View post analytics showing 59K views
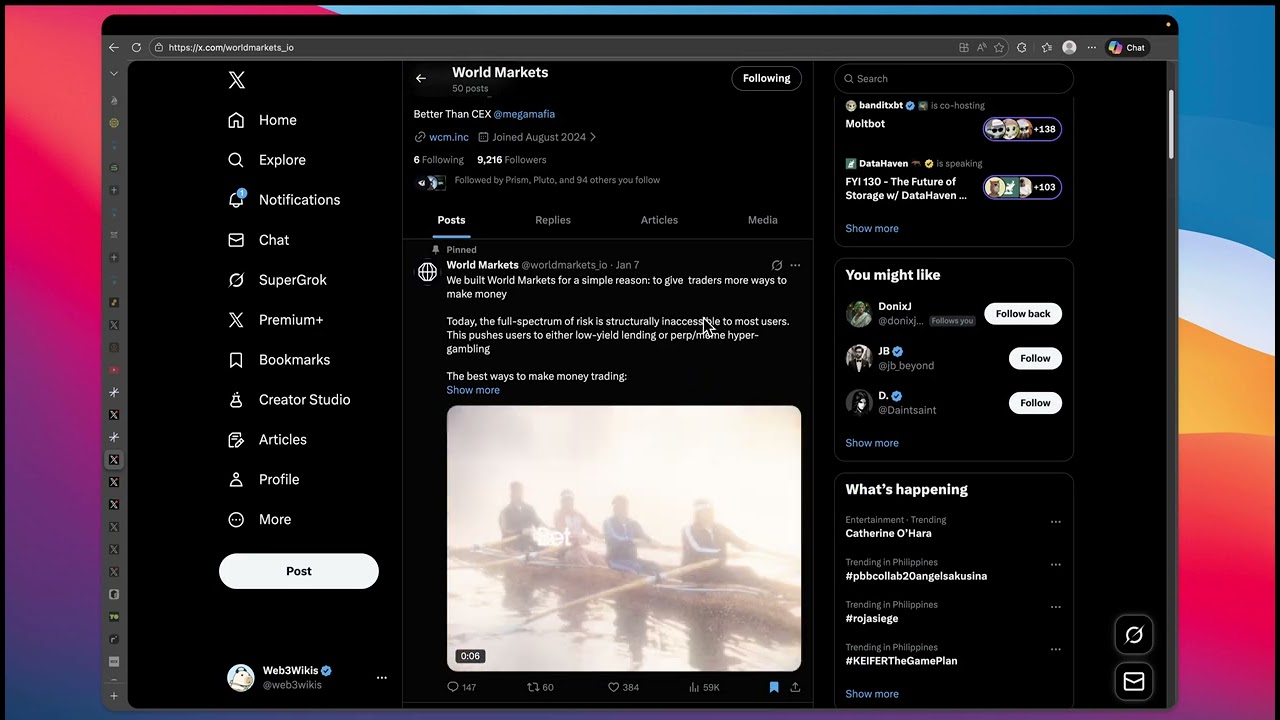The width and height of the screenshot is (1280, 720). point(704,687)
